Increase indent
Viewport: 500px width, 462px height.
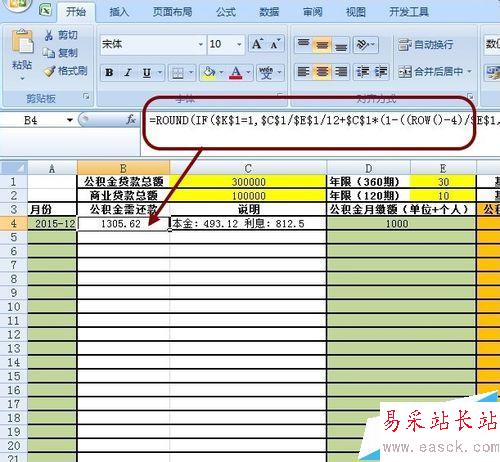[380, 72]
